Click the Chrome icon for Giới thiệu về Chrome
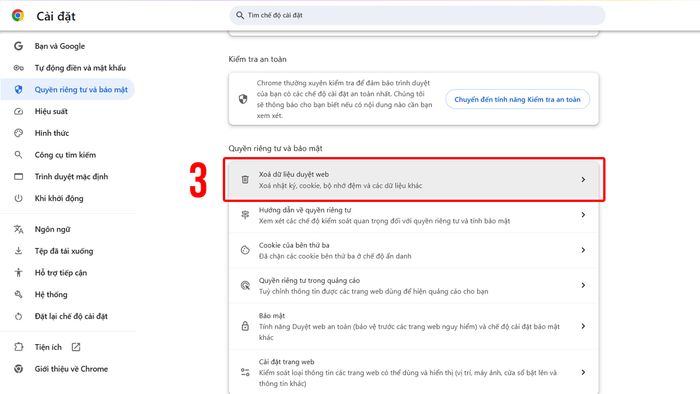The width and height of the screenshot is (700, 394). pos(18,369)
